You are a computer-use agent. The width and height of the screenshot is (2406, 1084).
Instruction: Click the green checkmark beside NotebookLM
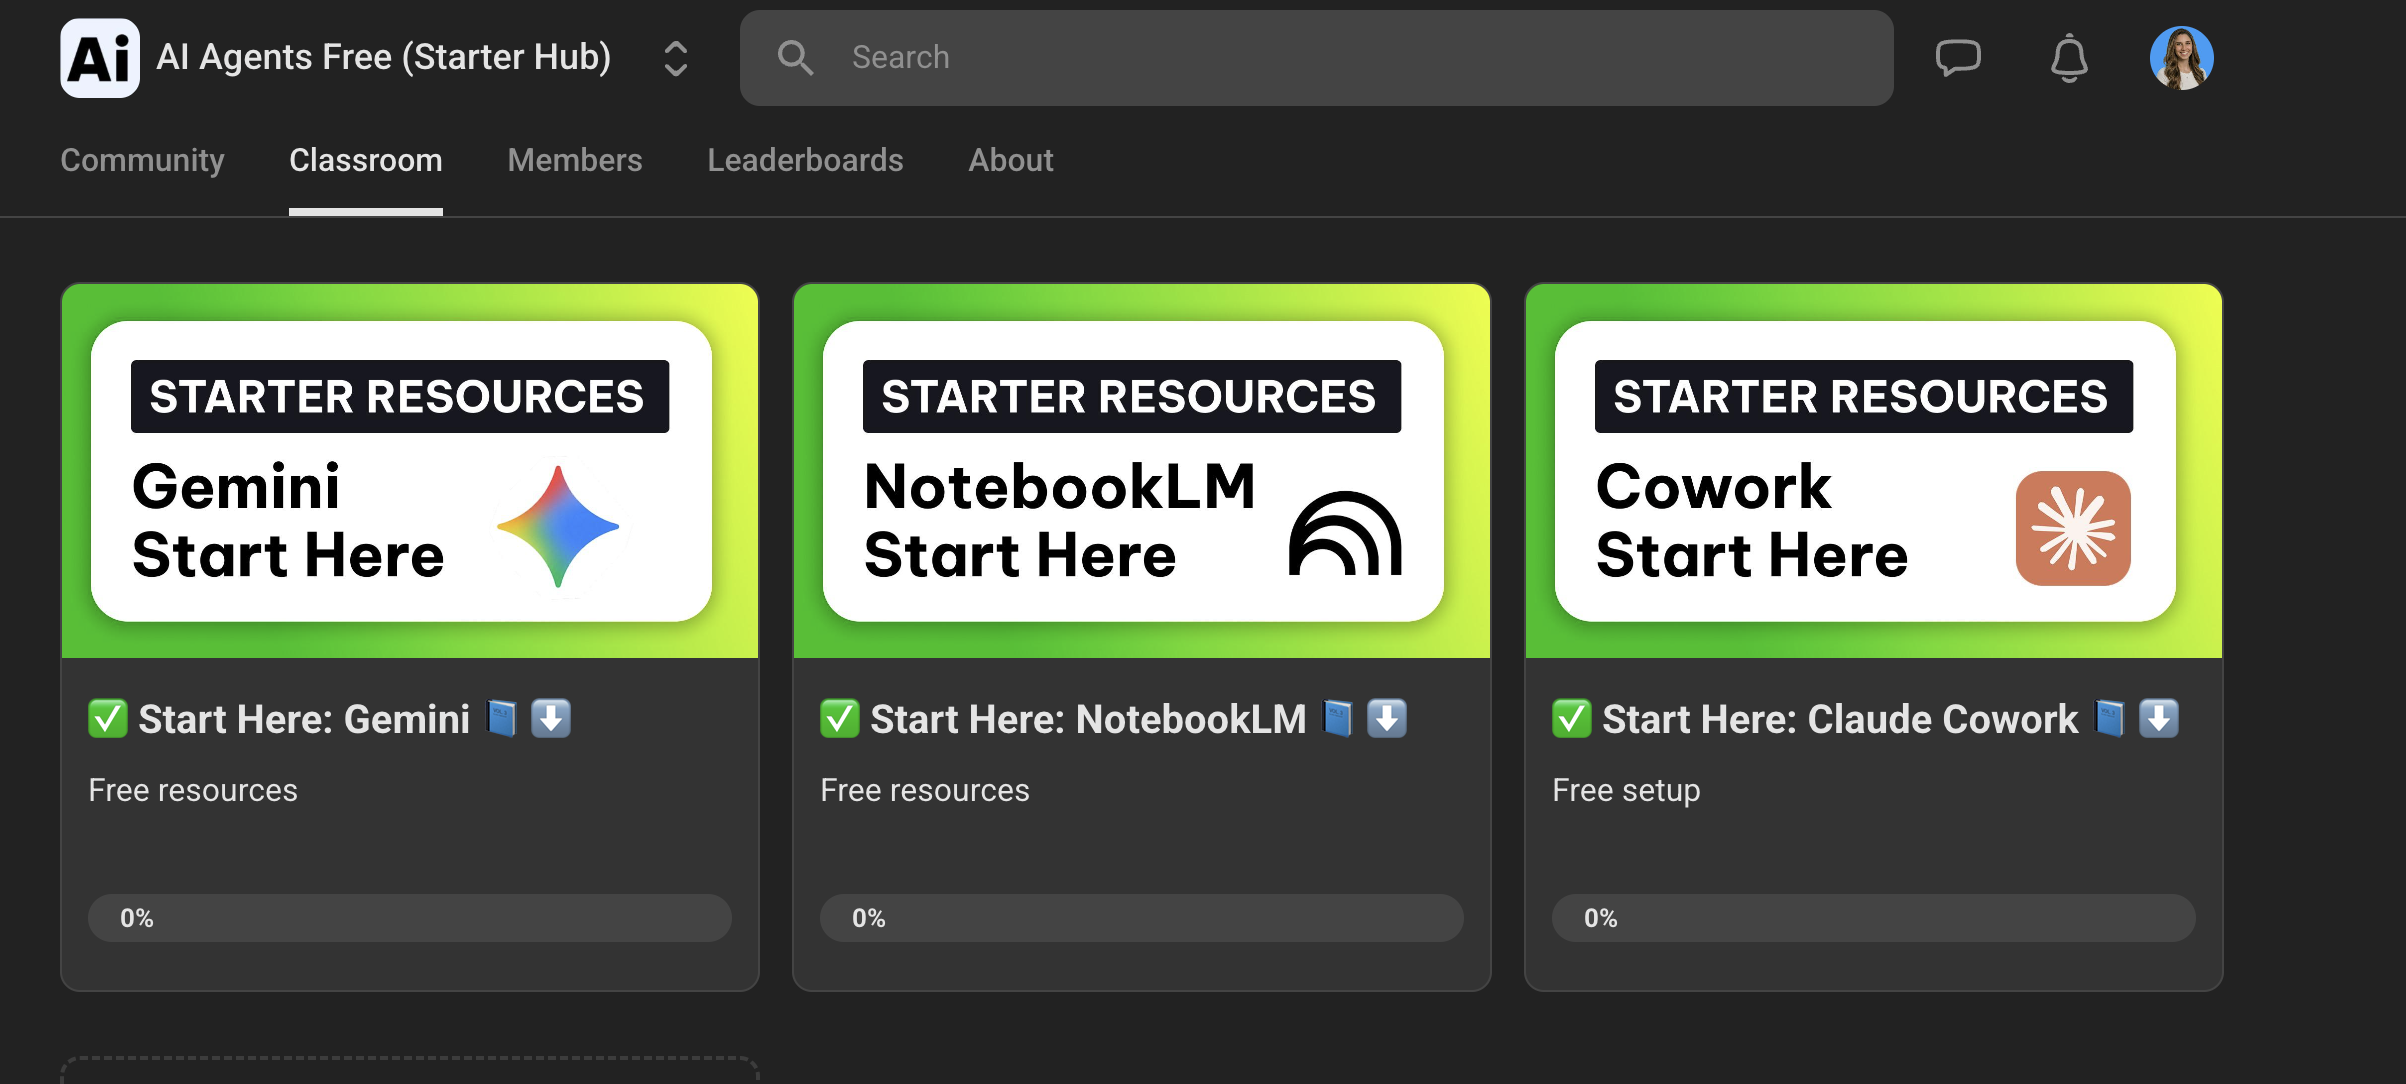840,718
